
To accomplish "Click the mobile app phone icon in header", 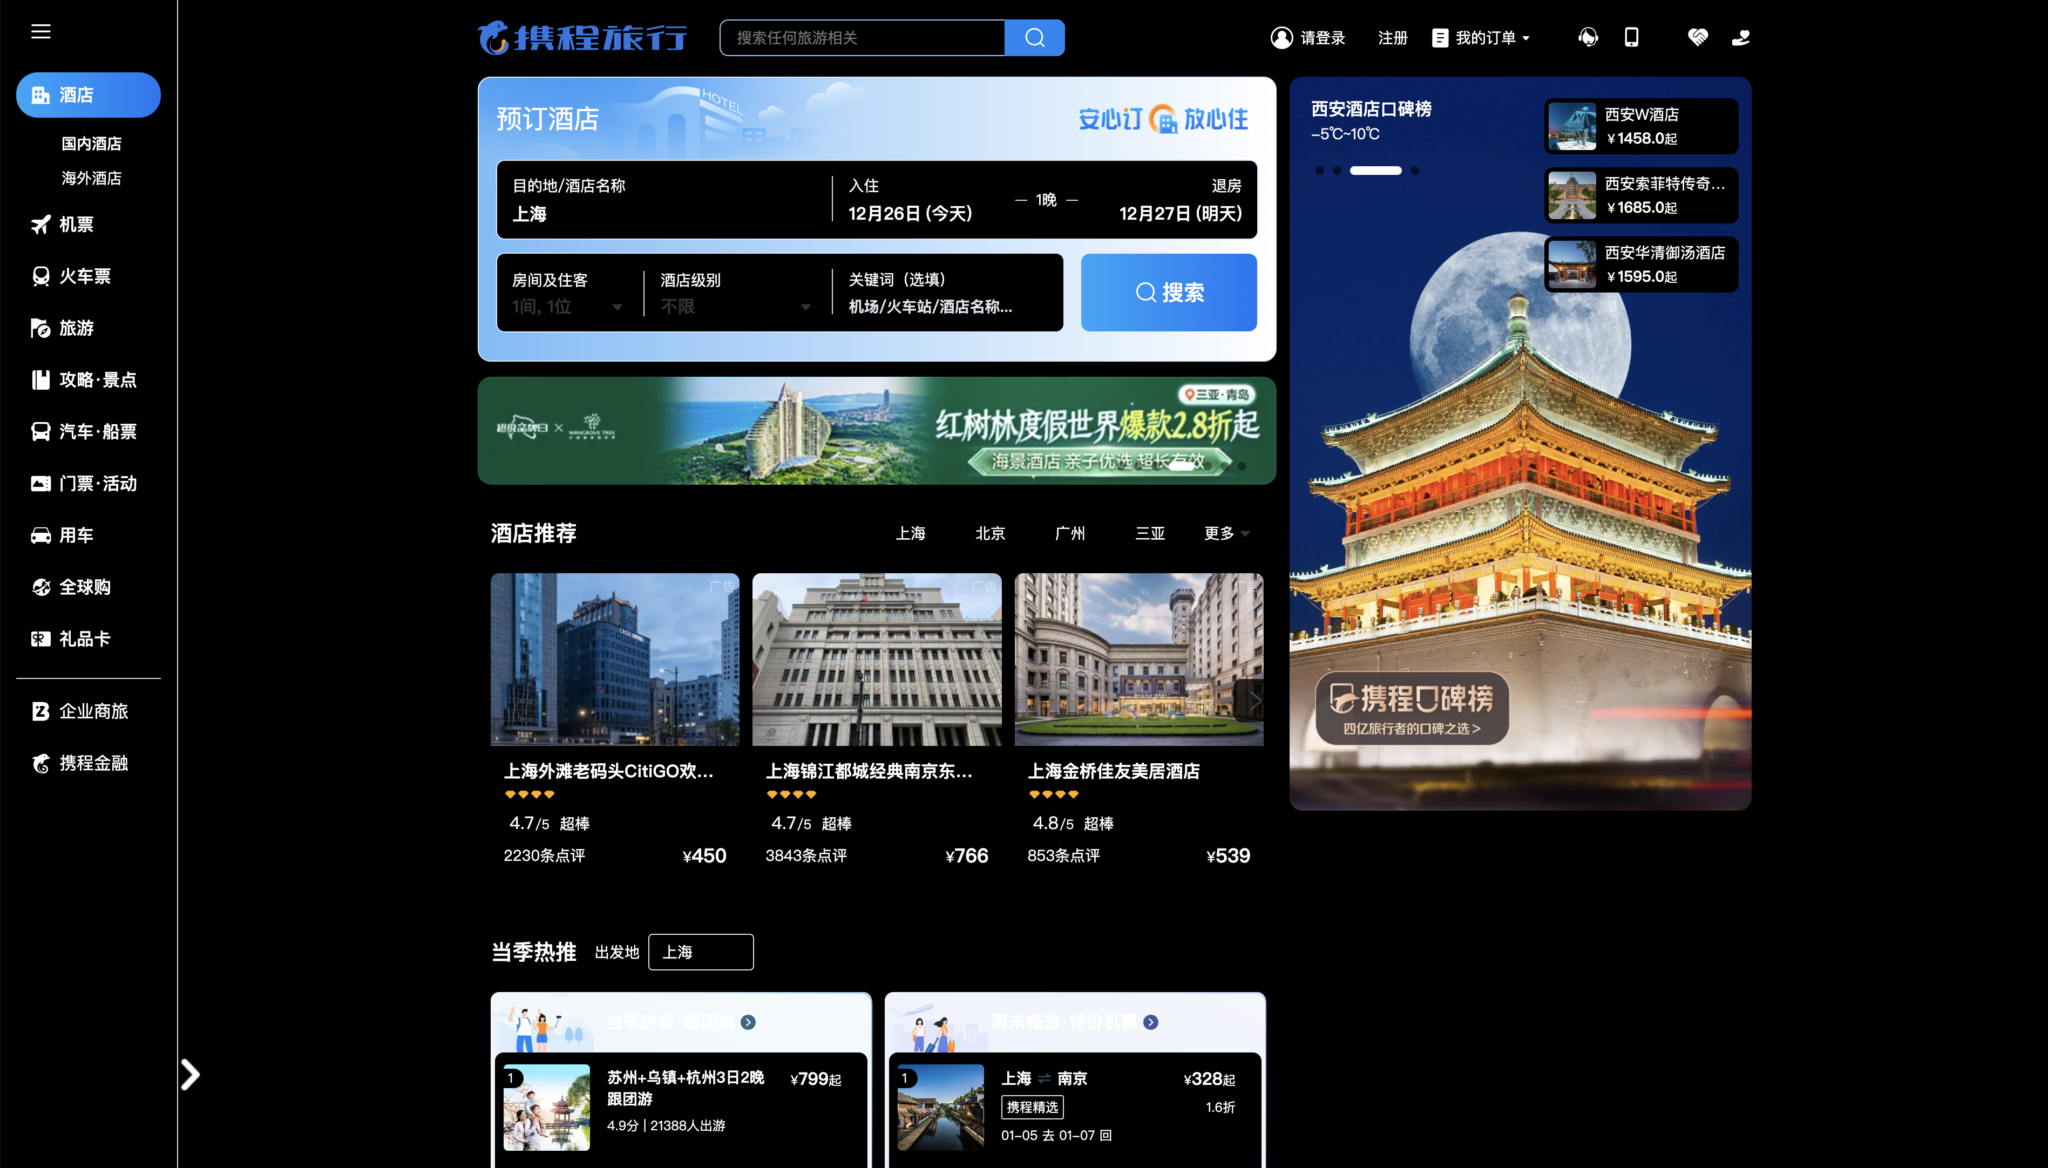I will click(1632, 37).
